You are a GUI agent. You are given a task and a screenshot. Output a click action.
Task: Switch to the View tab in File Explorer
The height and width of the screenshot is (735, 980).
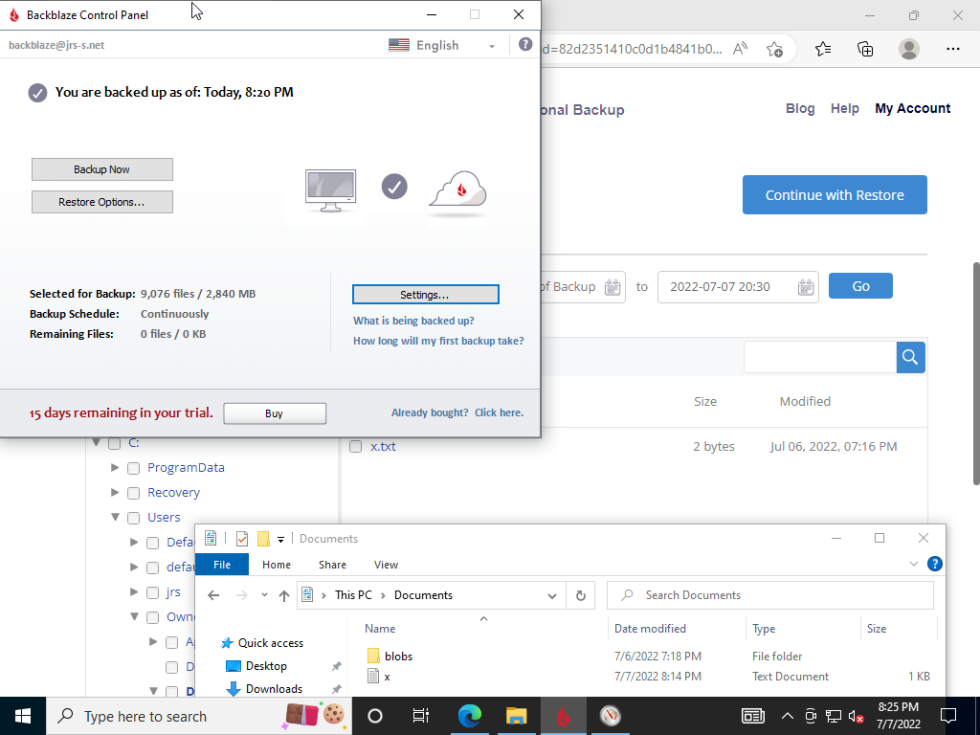386,564
